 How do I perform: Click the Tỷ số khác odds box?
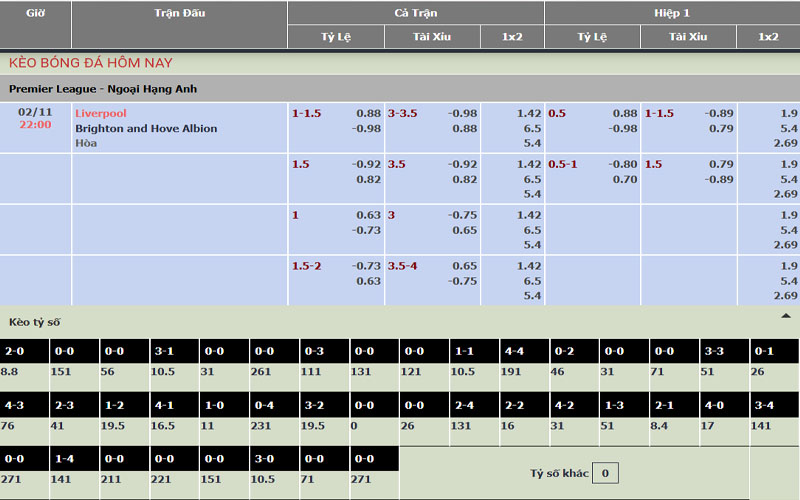[605, 473]
